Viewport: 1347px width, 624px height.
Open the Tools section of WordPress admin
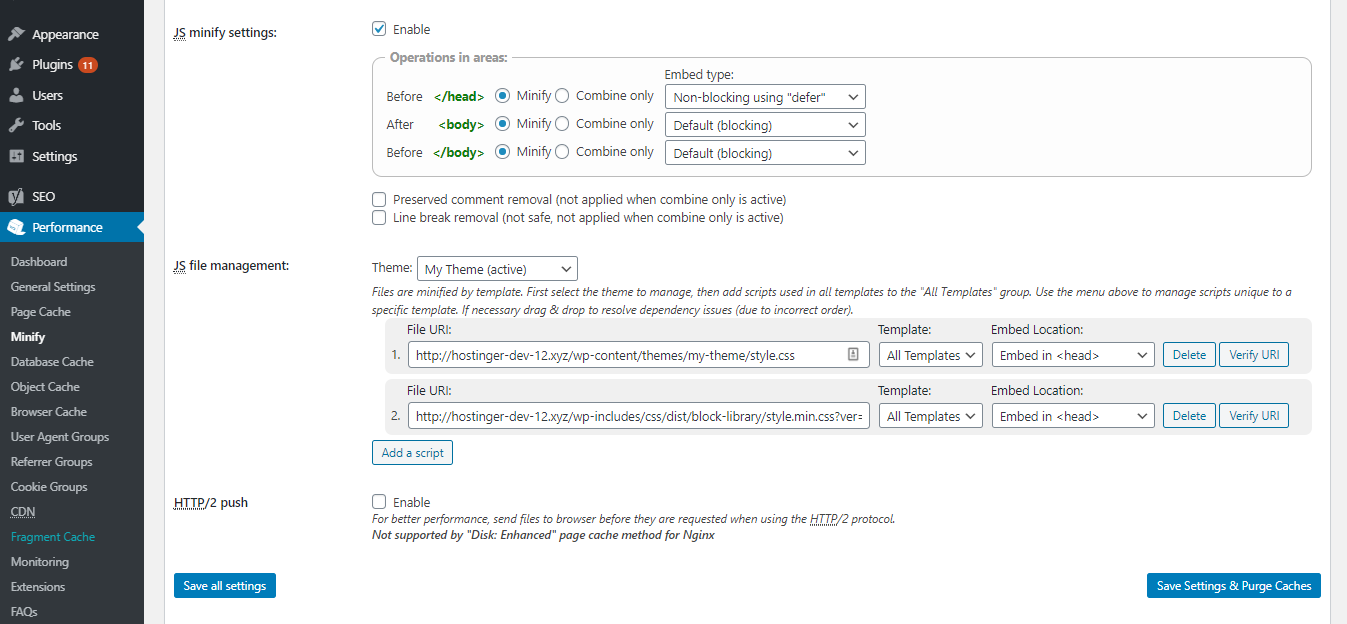pyautogui.click(x=44, y=125)
